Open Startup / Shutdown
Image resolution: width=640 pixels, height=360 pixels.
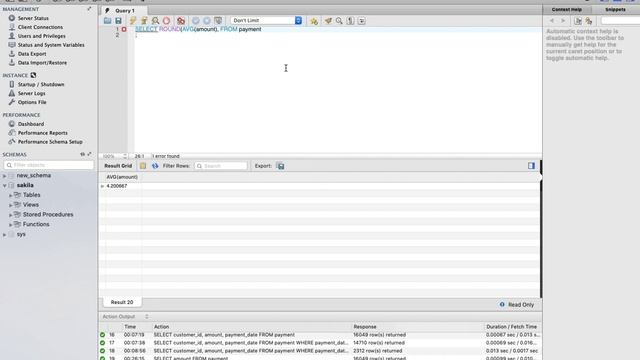coord(41,84)
